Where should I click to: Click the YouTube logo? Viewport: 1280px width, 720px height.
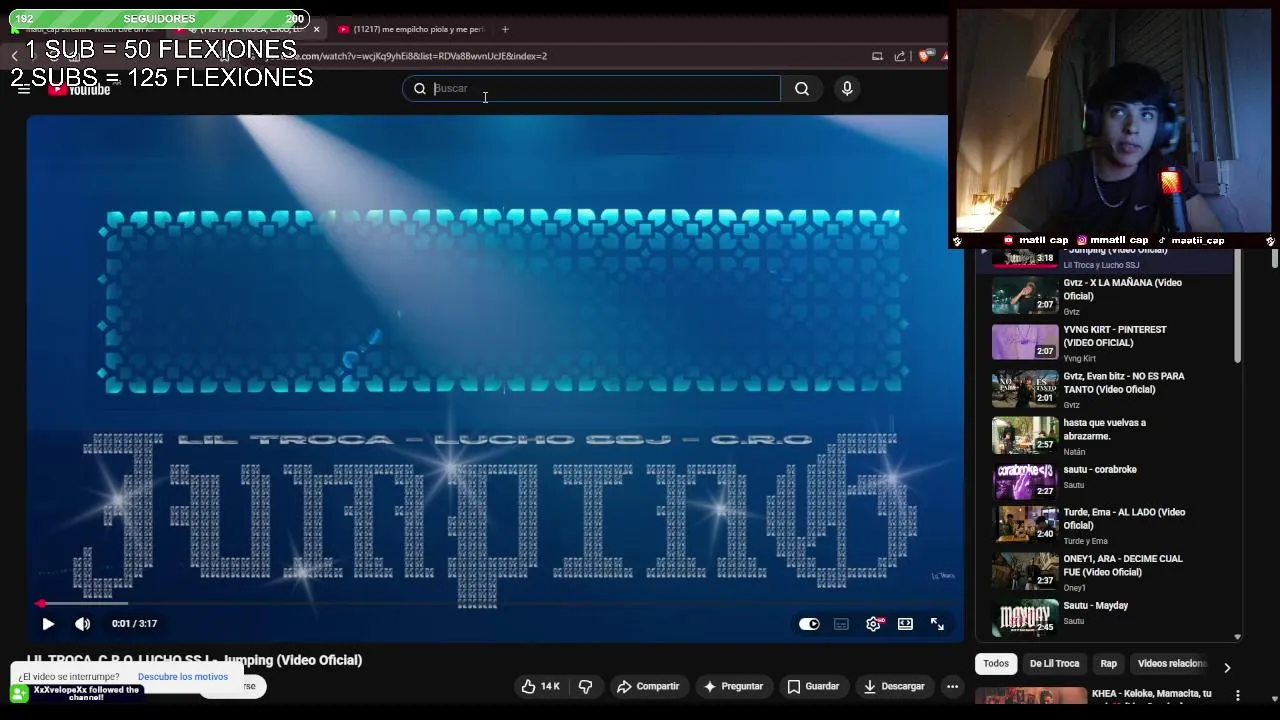(79, 90)
